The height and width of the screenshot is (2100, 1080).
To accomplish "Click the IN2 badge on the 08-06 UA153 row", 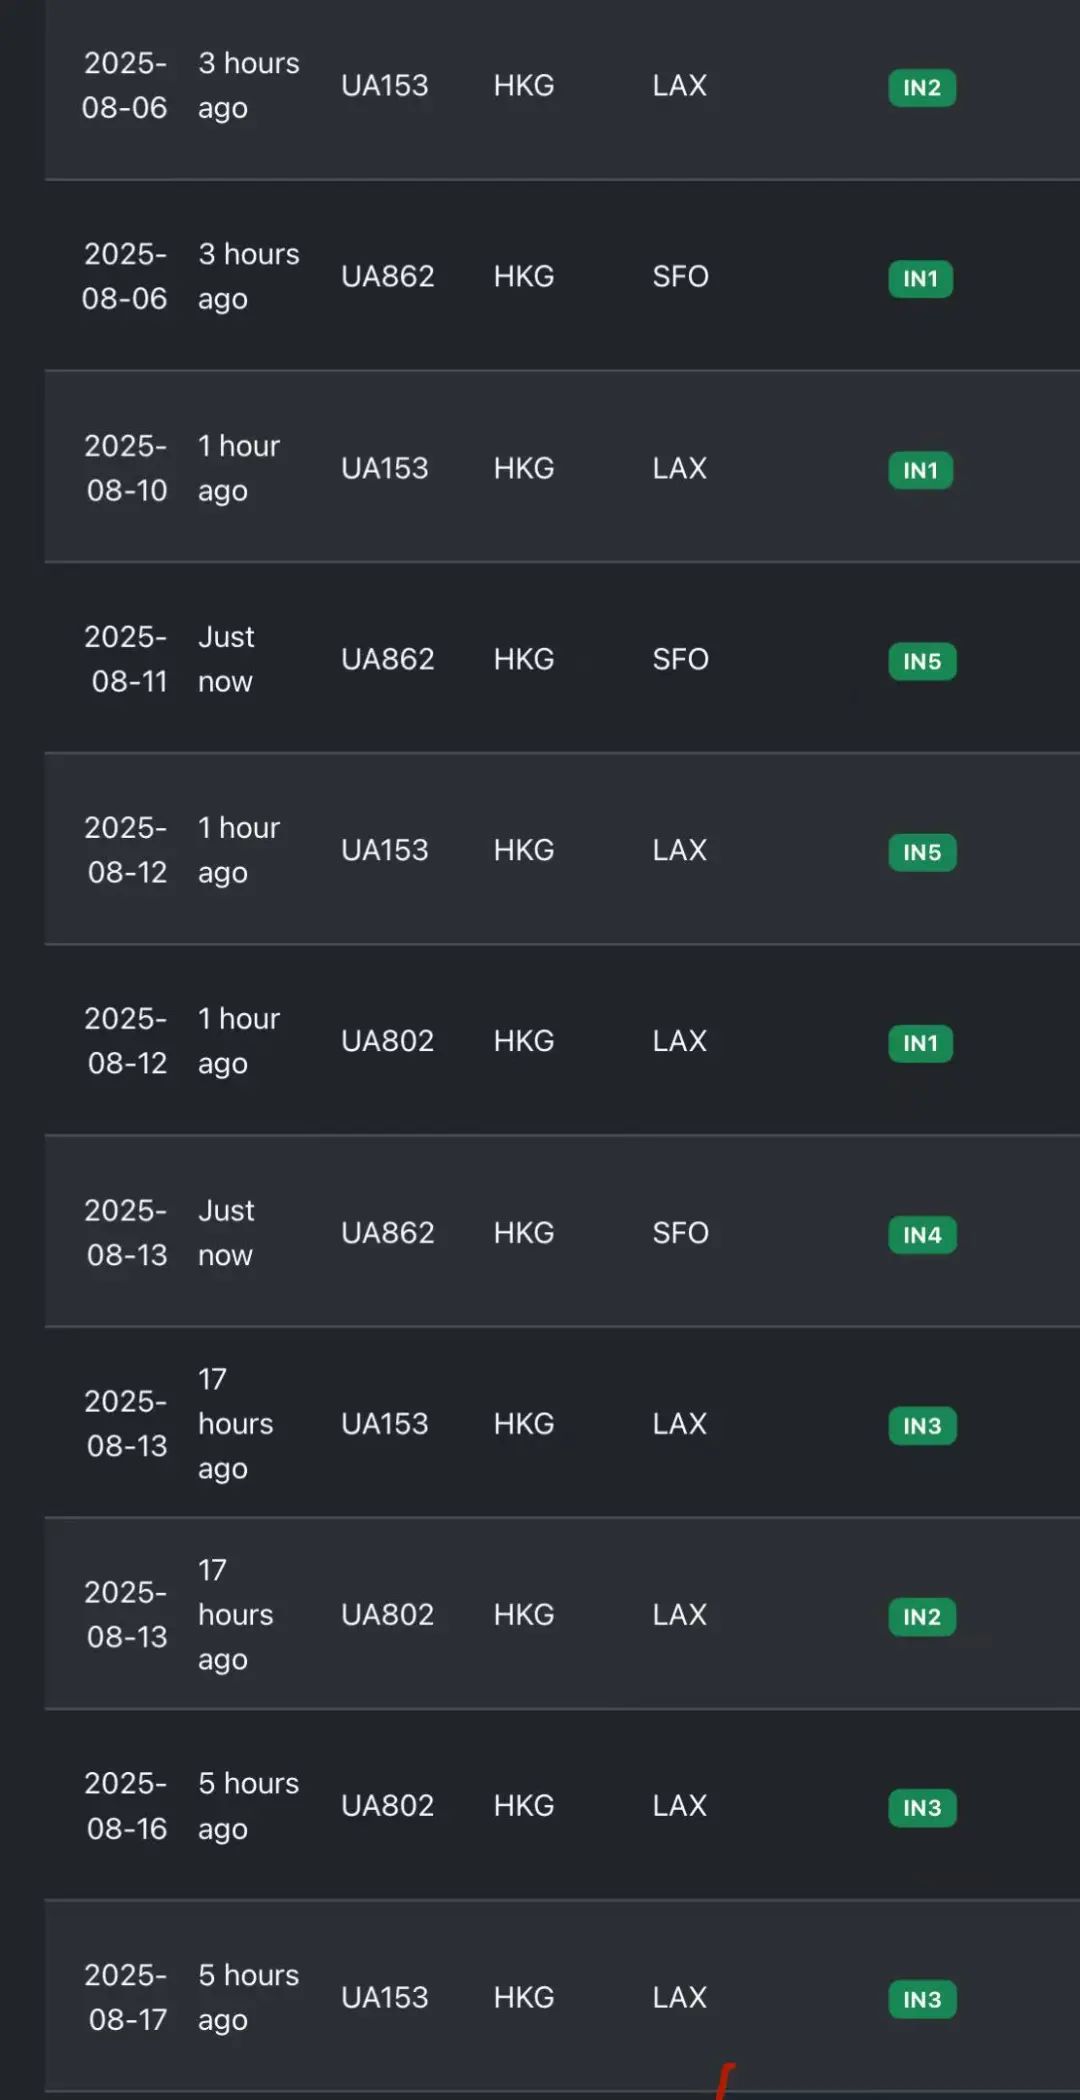I will [x=921, y=88].
